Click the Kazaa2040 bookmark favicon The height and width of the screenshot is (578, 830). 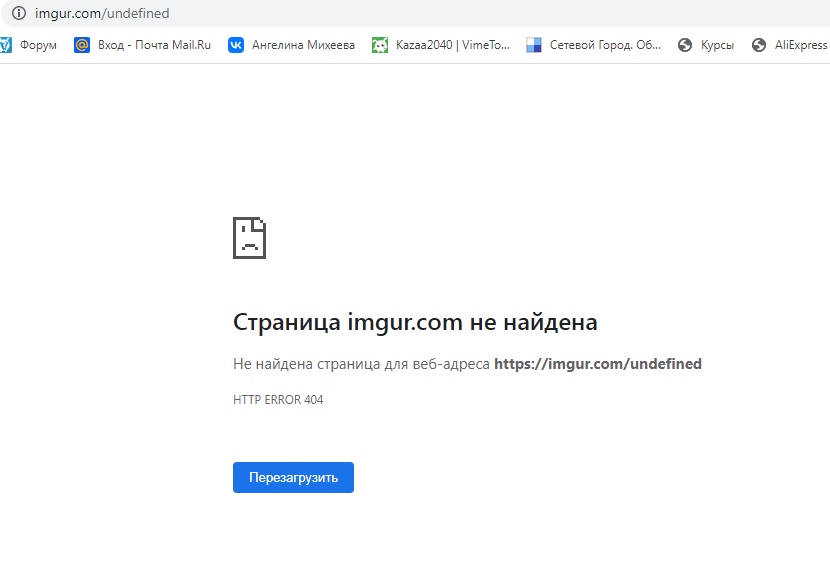pos(380,45)
